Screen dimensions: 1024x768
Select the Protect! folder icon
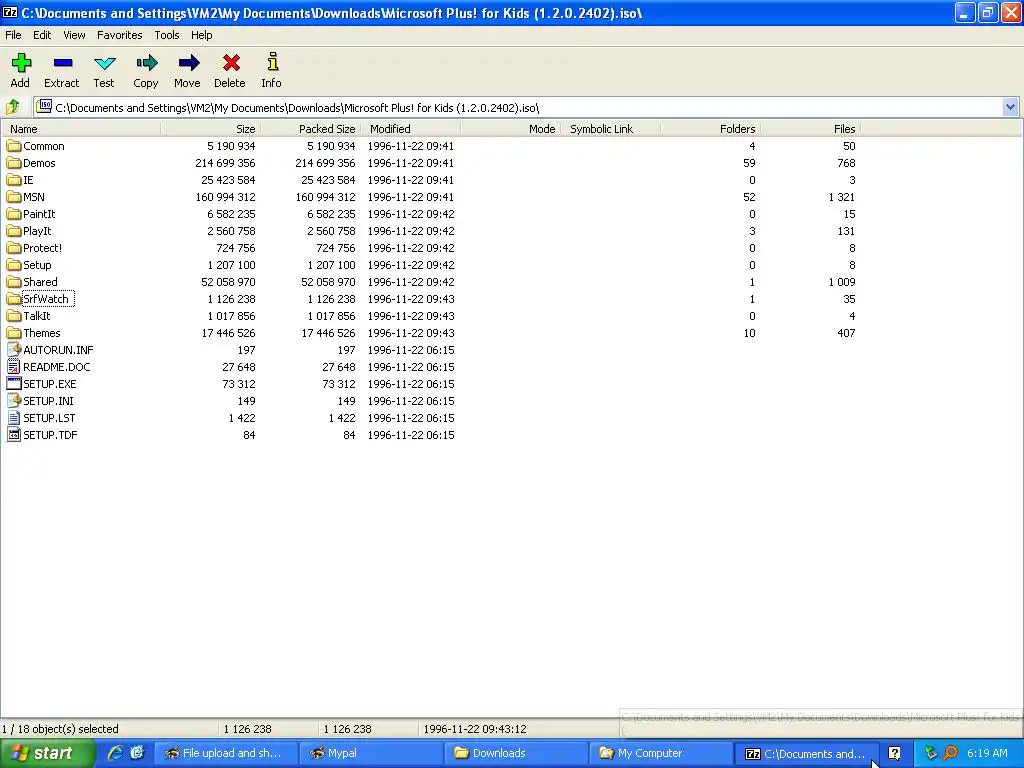[14, 248]
